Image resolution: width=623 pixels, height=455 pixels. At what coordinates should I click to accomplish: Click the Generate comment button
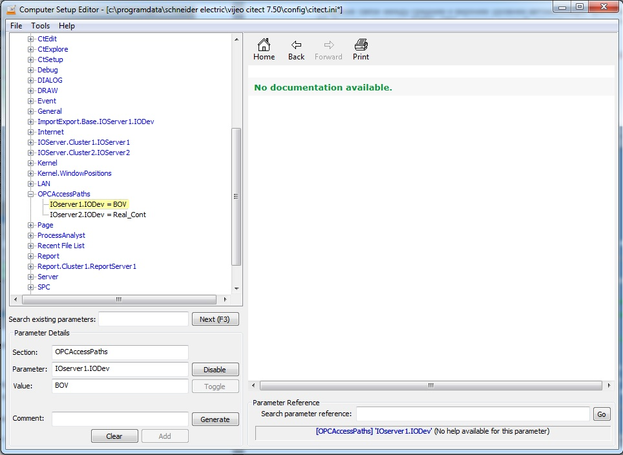tap(215, 419)
